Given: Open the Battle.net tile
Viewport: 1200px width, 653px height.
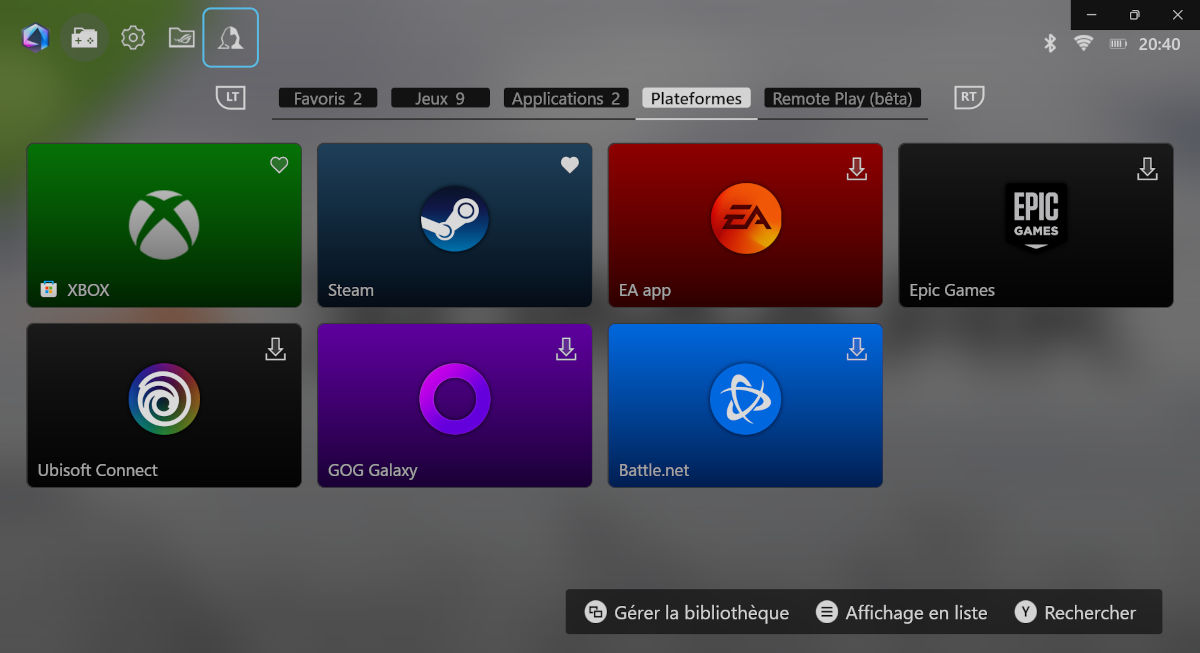Looking at the screenshot, I should [745, 405].
